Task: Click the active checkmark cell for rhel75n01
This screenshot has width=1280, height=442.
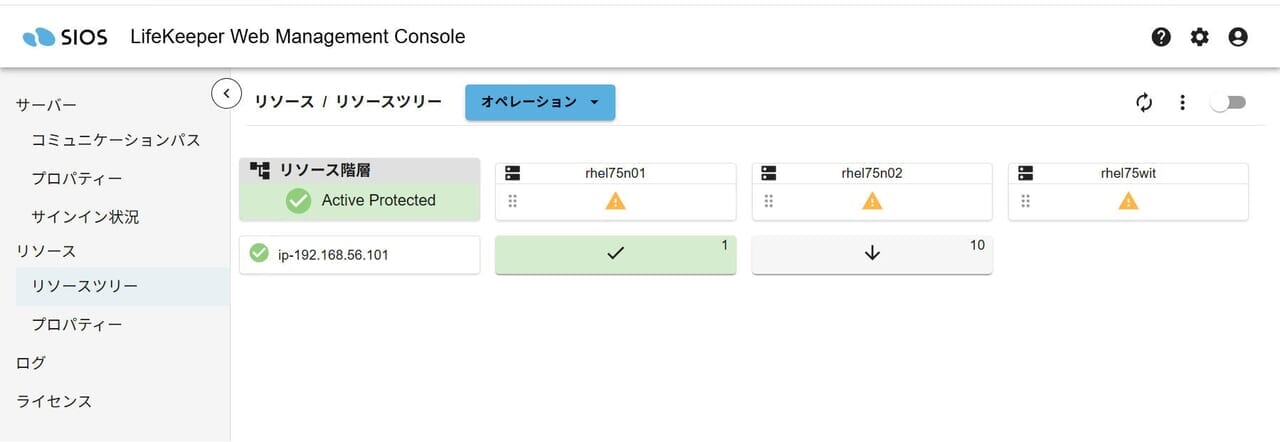Action: [616, 254]
